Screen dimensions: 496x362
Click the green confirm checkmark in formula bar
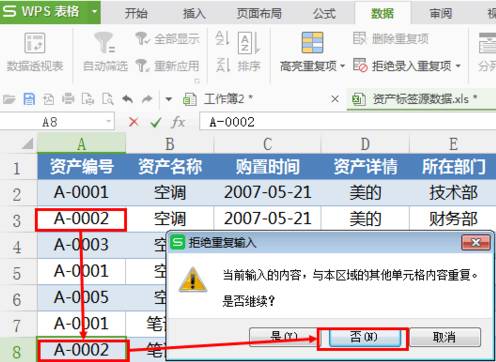(x=156, y=122)
